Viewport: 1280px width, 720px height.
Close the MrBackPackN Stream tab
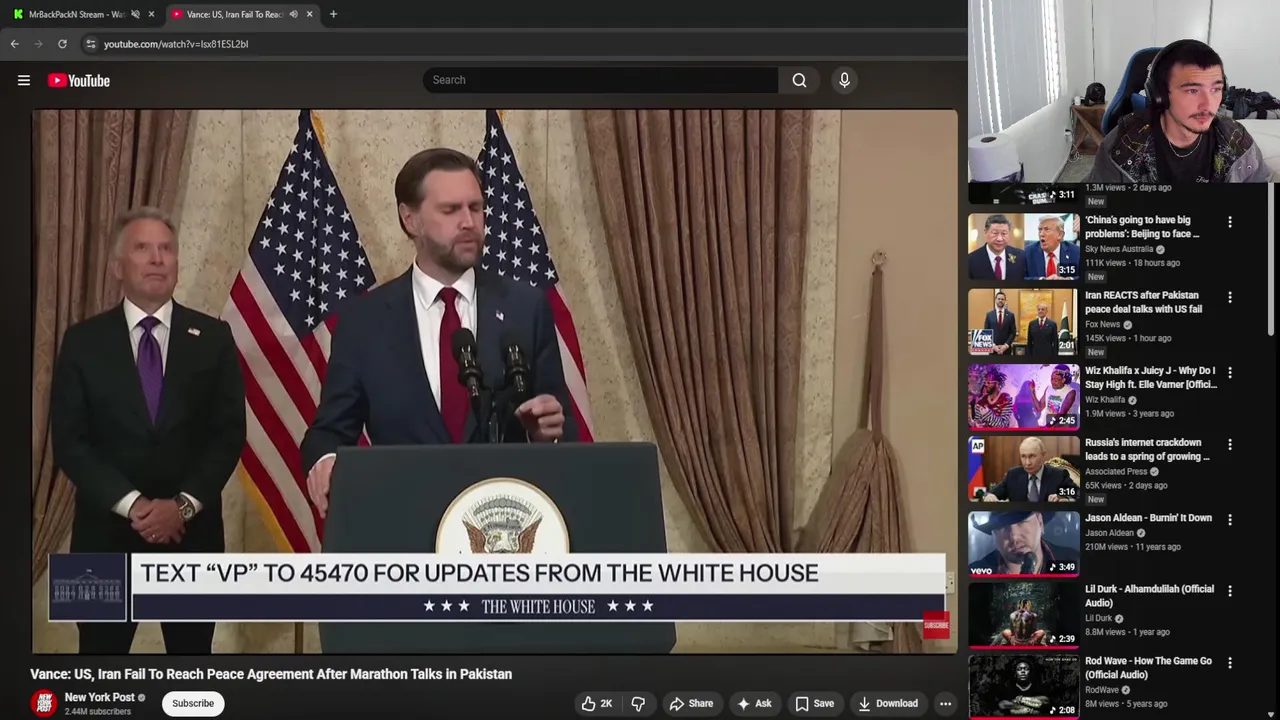click(x=151, y=14)
